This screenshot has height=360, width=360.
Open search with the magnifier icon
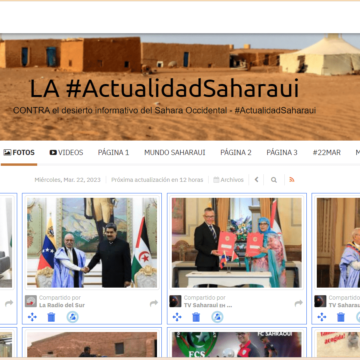pyautogui.click(x=274, y=180)
